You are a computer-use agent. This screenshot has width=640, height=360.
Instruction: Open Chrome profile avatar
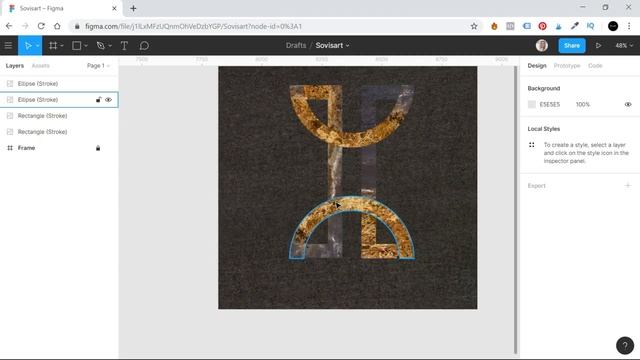[613, 26]
